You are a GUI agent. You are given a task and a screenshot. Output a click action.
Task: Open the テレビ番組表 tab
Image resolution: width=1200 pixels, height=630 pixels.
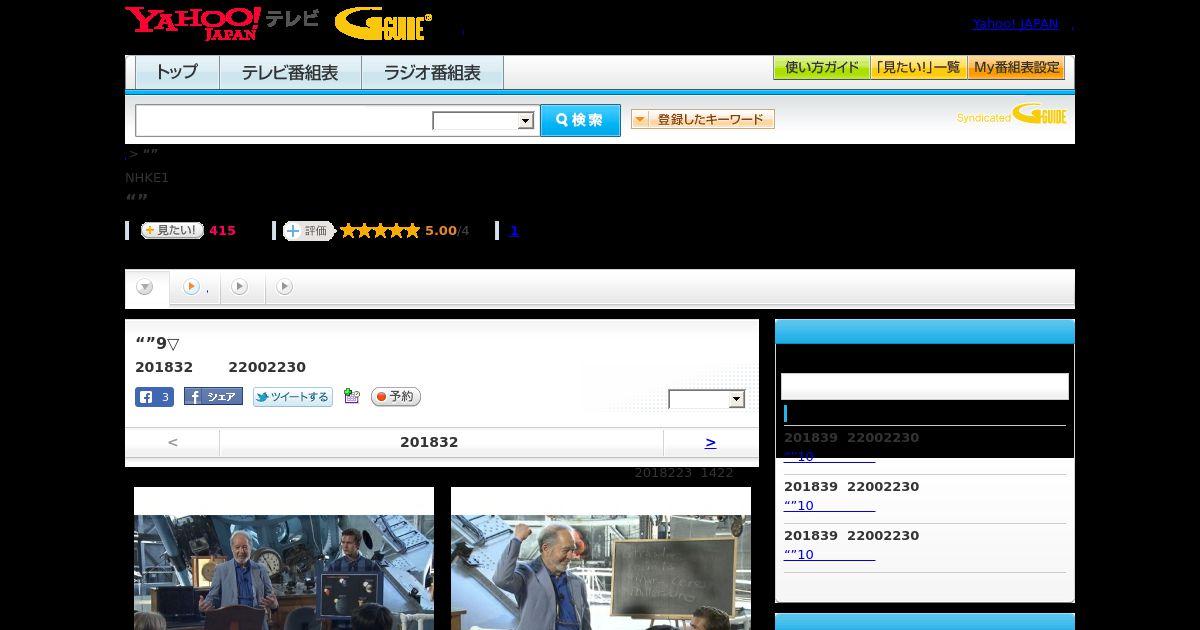(290, 73)
